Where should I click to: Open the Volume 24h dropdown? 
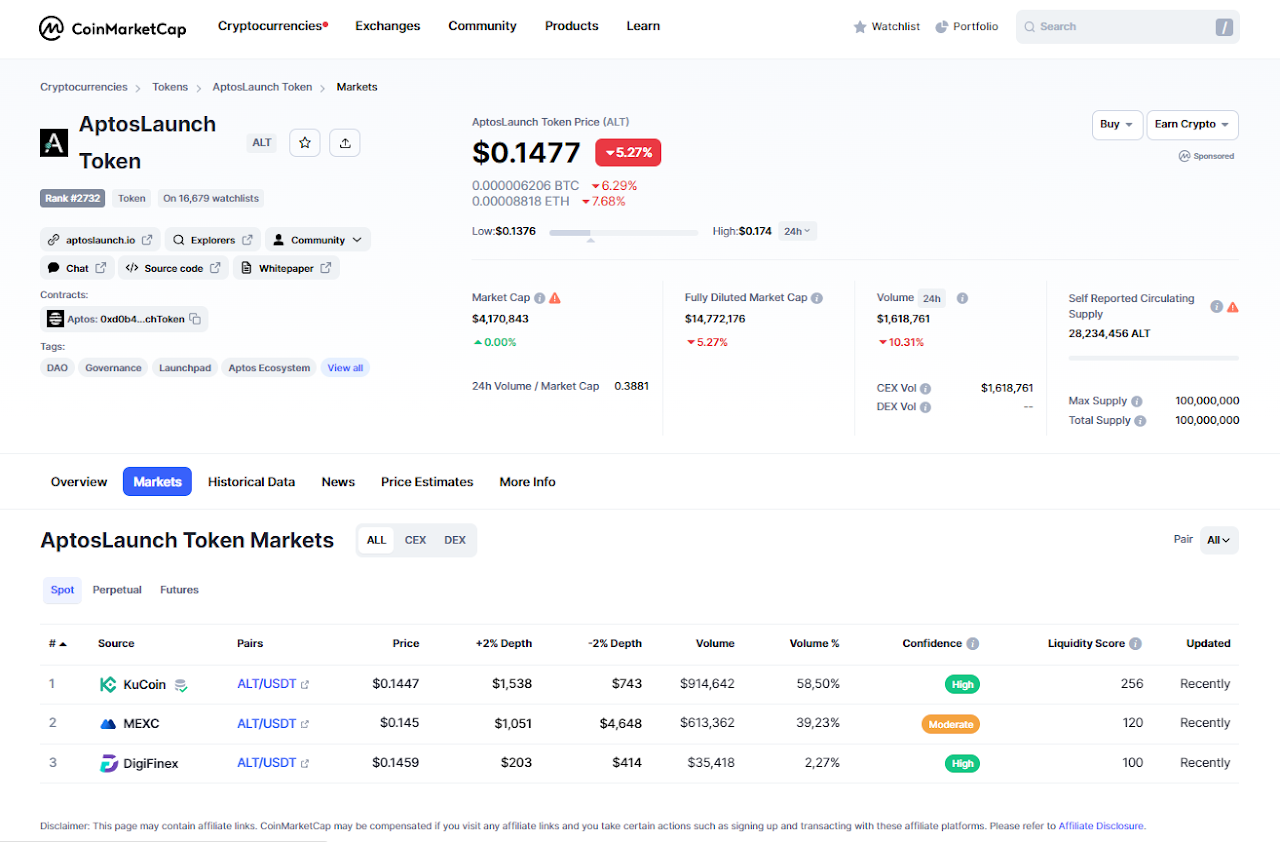[932, 298]
